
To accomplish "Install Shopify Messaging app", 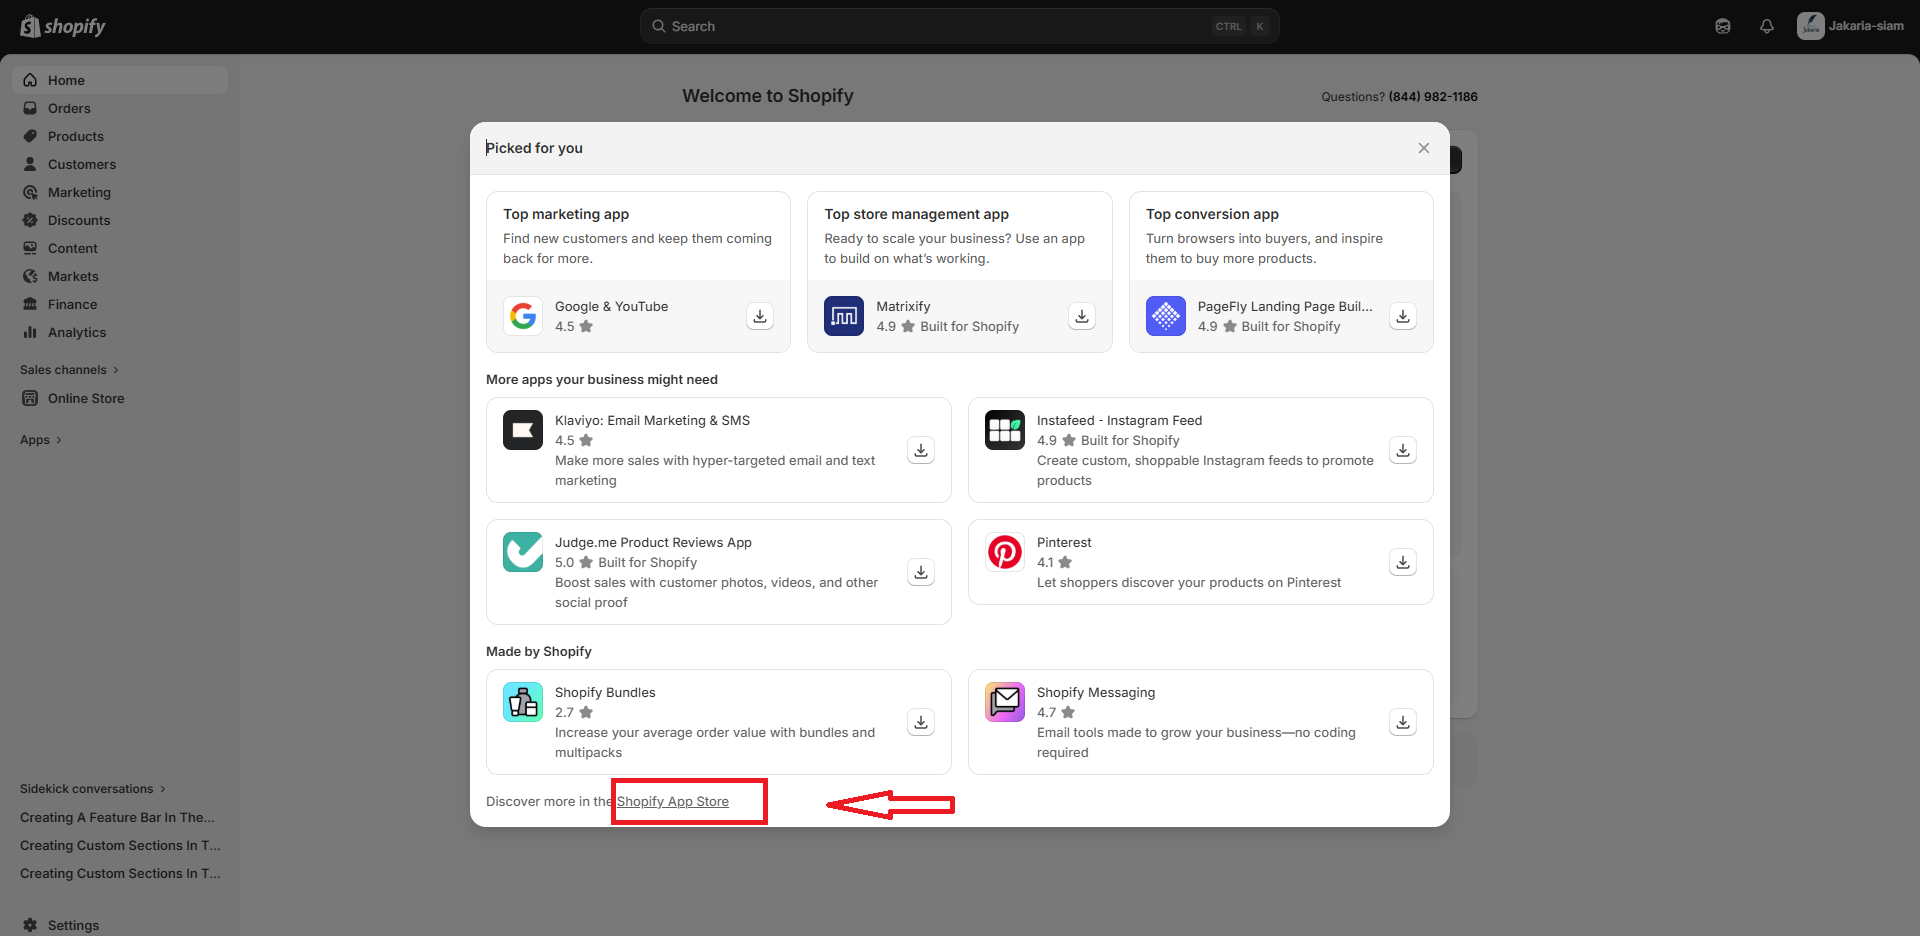I will (x=1403, y=722).
